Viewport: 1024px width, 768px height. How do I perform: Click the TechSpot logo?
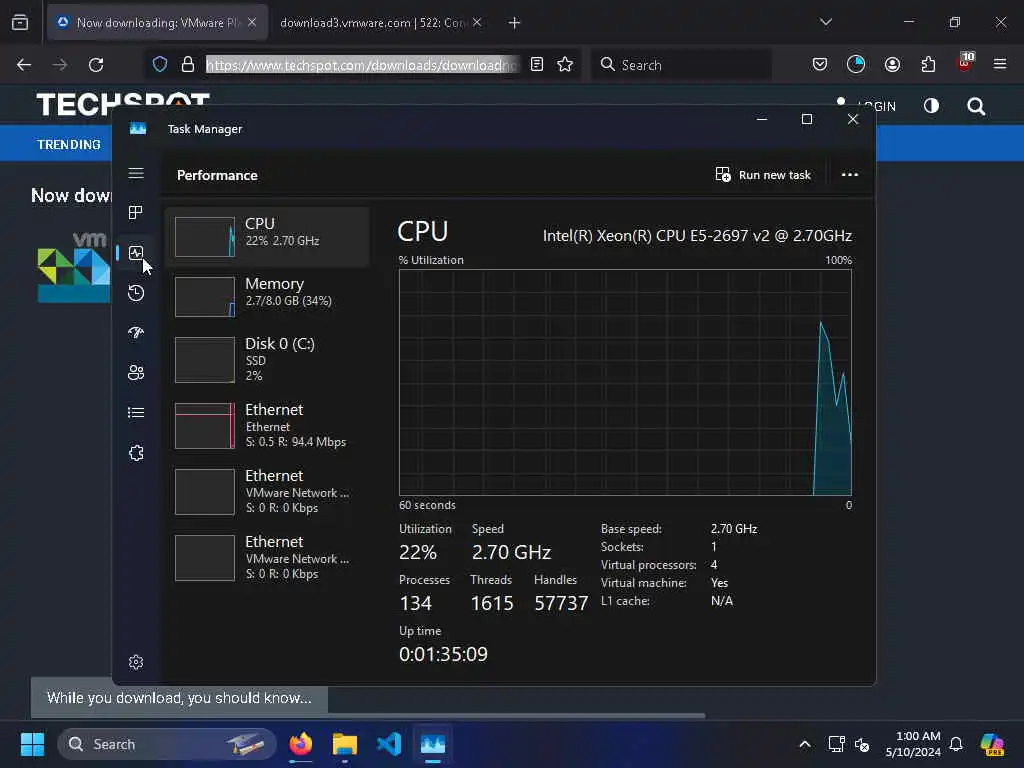tap(123, 104)
